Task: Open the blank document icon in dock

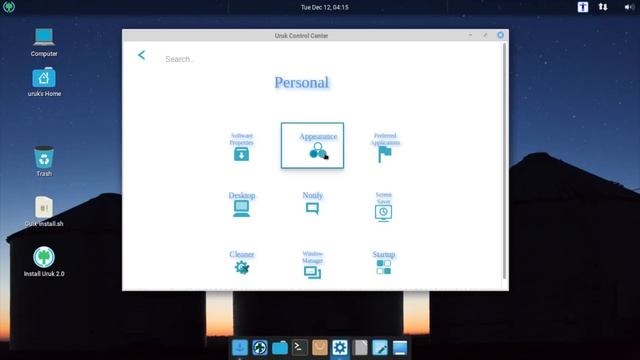Action: tap(360, 348)
